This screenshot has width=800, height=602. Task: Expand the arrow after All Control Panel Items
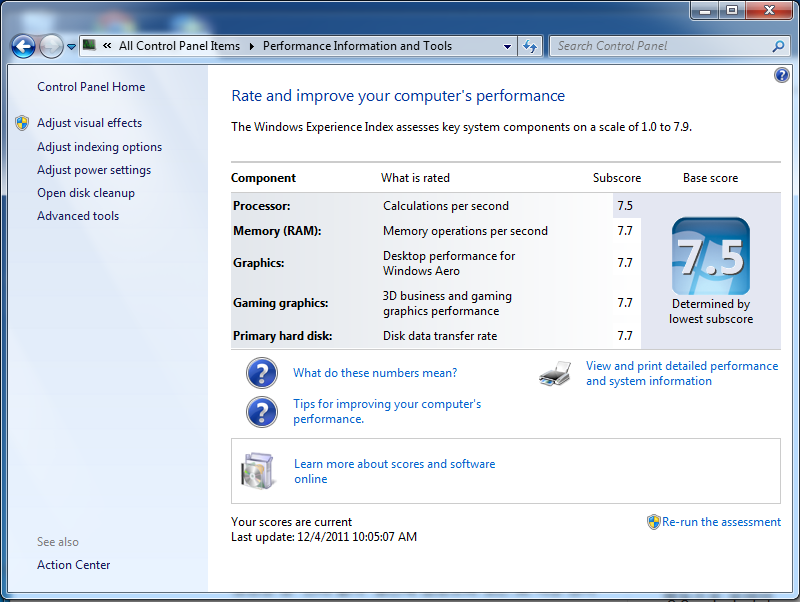click(252, 46)
